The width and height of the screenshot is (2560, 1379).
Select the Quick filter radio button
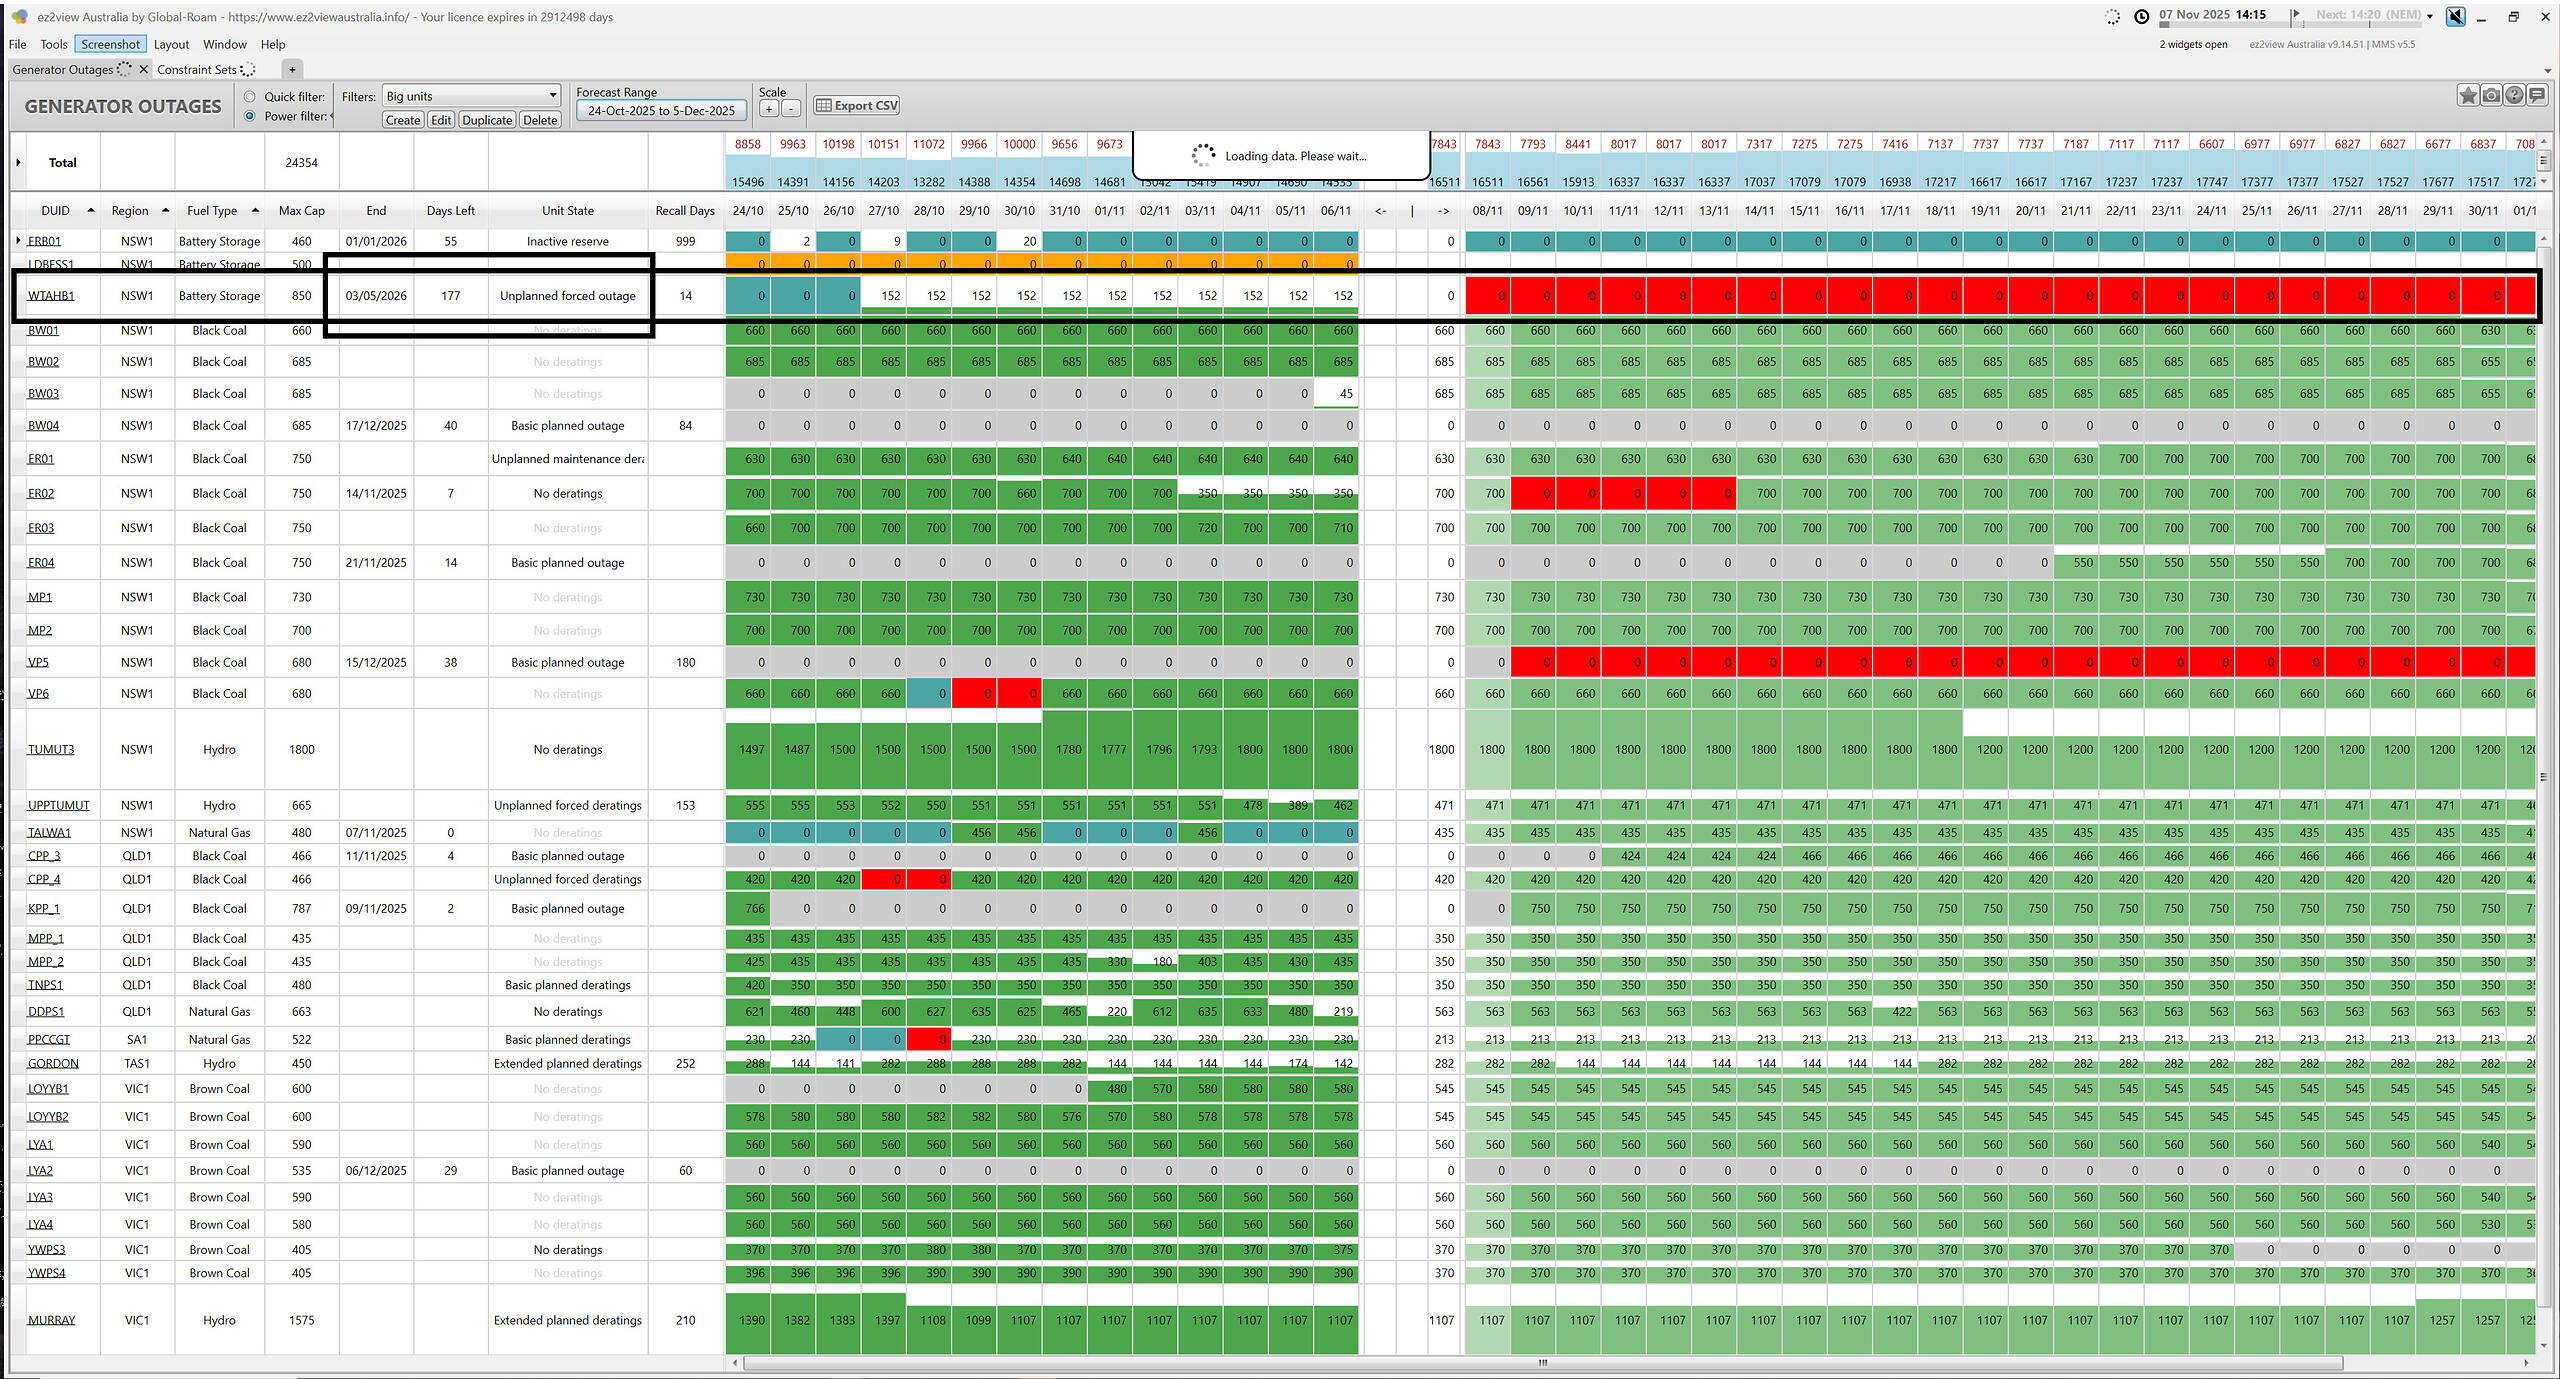(250, 97)
